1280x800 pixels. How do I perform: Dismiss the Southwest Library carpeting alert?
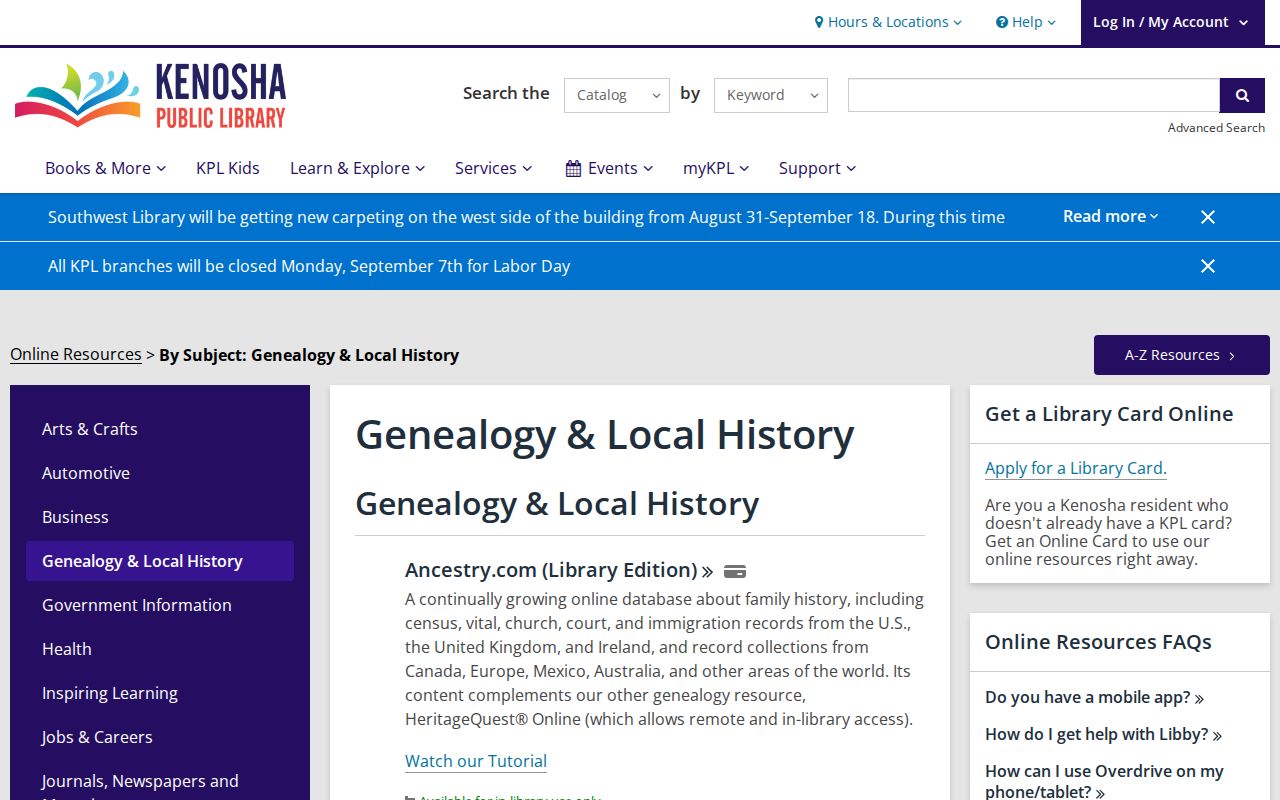point(1208,217)
